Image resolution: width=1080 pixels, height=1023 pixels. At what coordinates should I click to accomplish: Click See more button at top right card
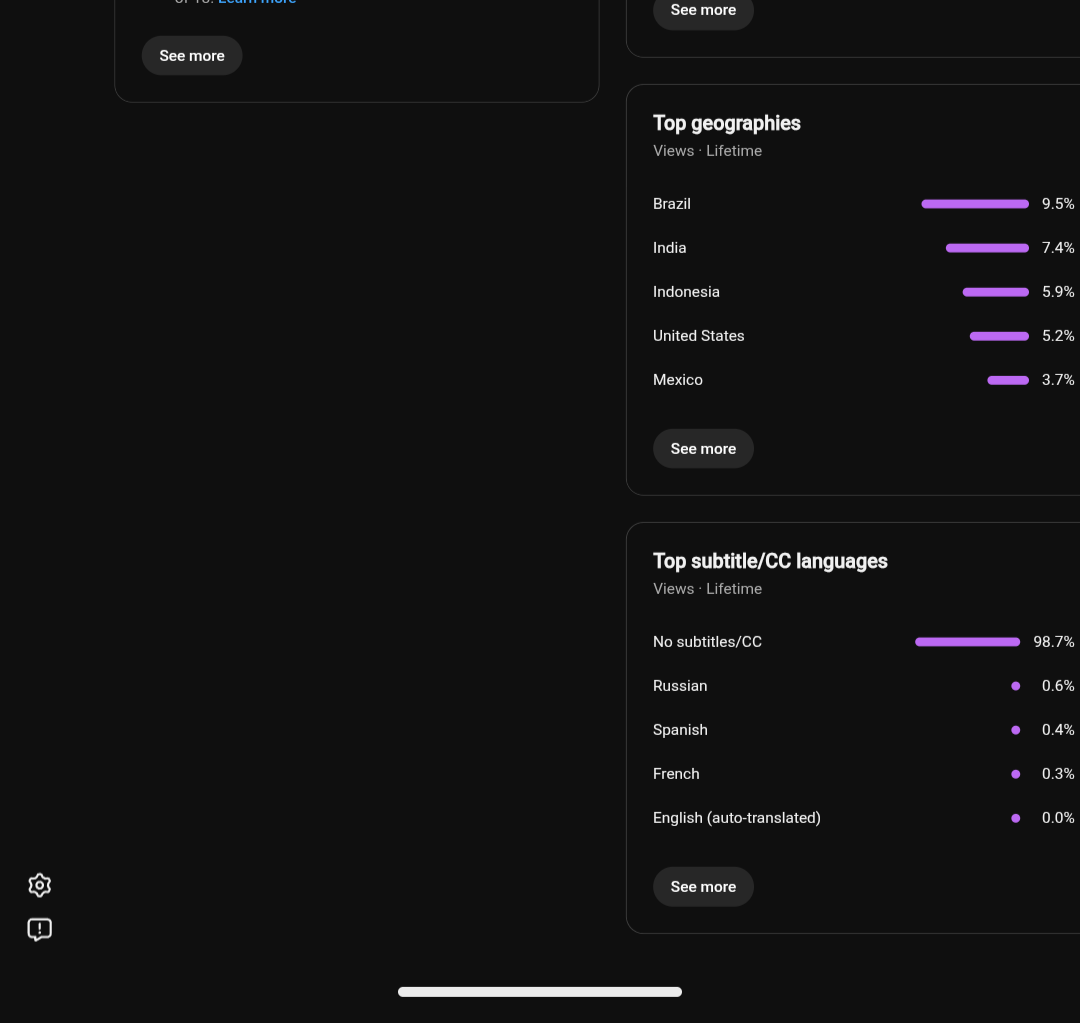click(703, 11)
